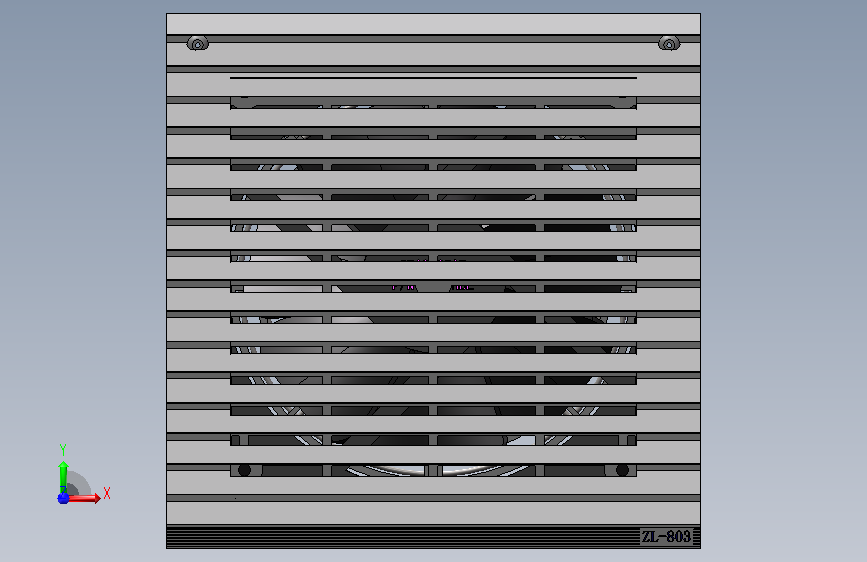867x562 pixels.
Task: Click the green Y axis arrow of the triad
Action: pos(63,476)
